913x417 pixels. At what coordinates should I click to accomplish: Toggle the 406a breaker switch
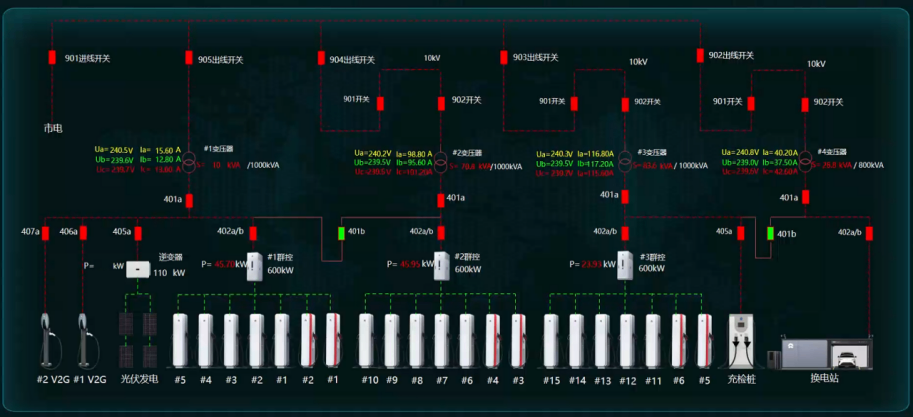click(x=83, y=233)
